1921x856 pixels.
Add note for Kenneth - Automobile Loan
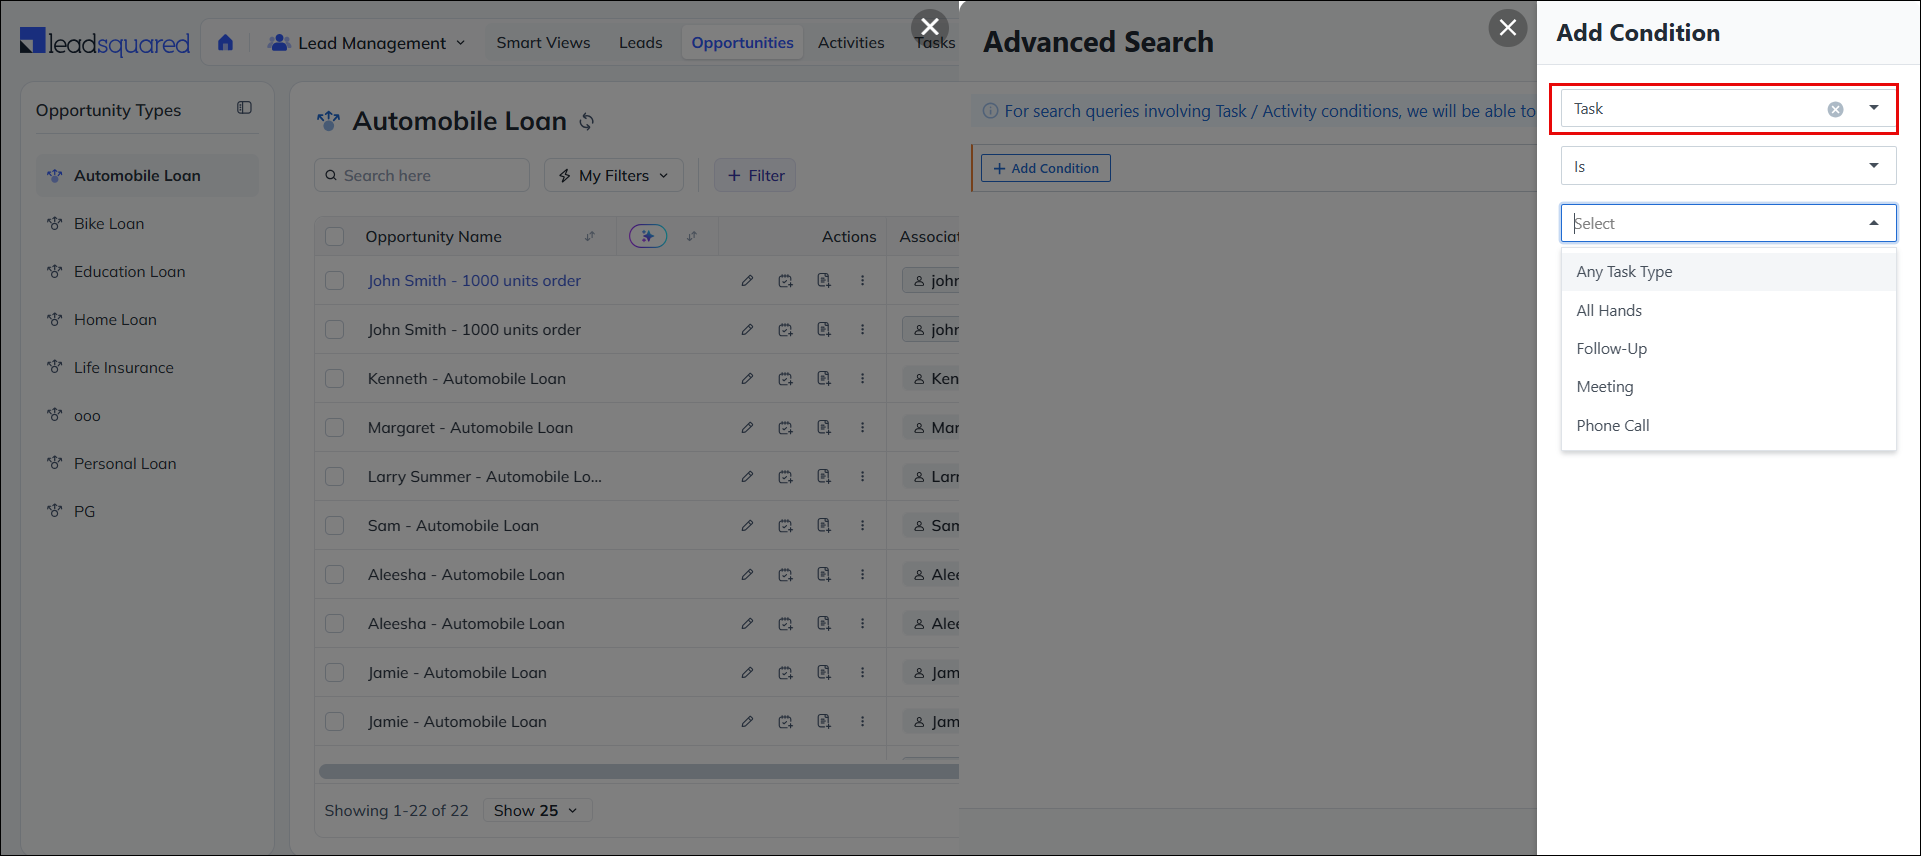[824, 379]
